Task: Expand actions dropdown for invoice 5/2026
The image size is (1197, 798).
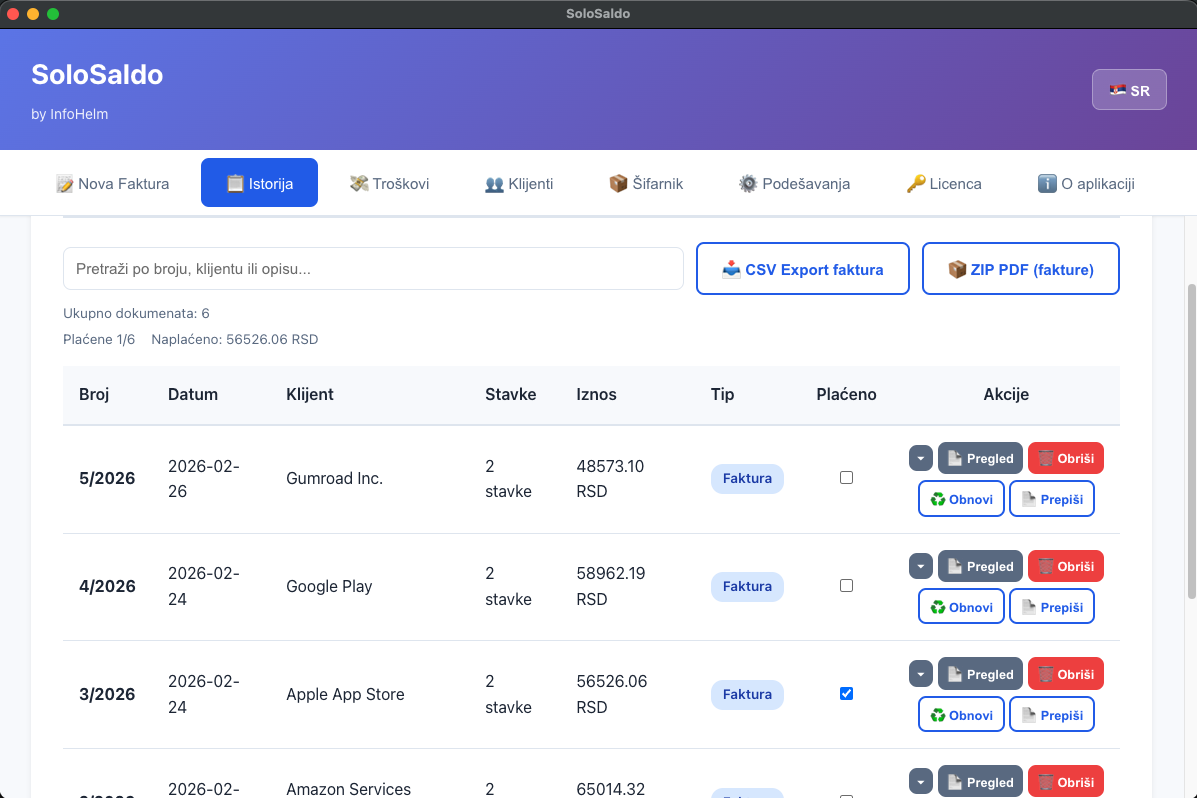Action: [920, 458]
